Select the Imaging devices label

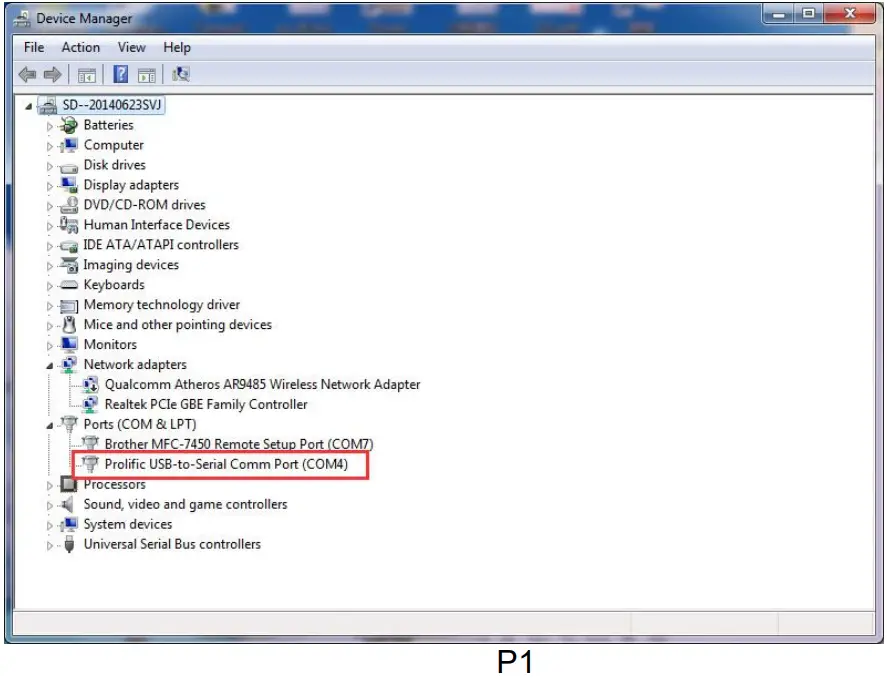(131, 265)
